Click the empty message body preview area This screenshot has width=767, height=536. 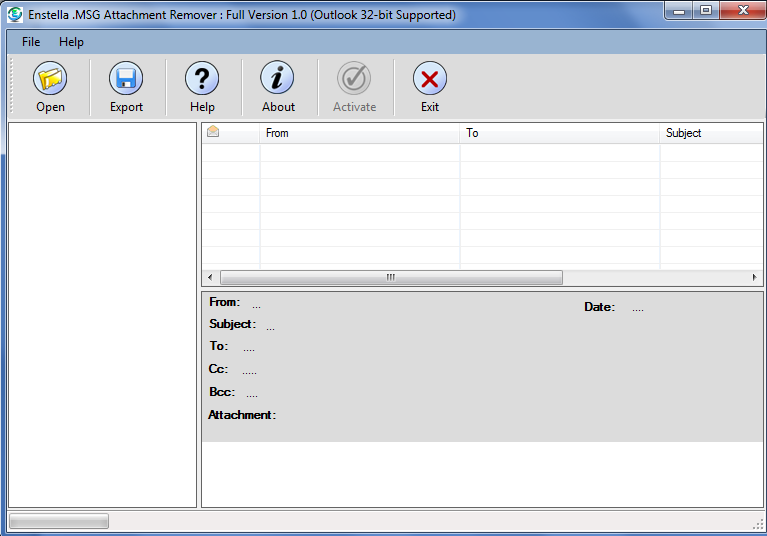pos(482,474)
